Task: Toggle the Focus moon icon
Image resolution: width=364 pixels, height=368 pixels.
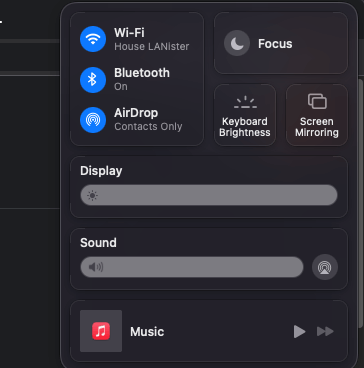Action: 237,43
